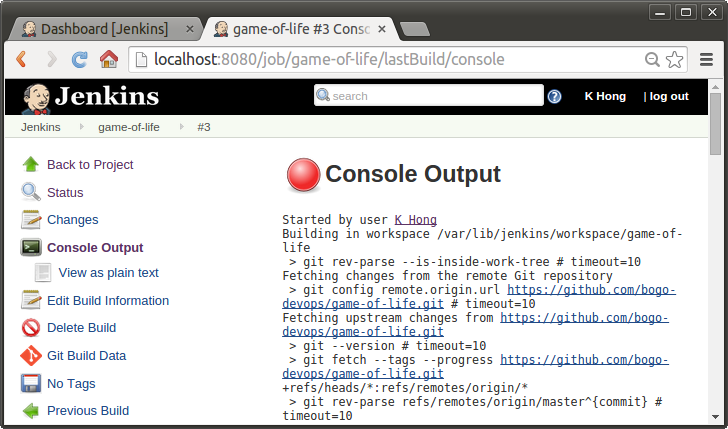Click the #3 breadcrumb
Viewport: 728px width, 429px height.
click(x=204, y=127)
